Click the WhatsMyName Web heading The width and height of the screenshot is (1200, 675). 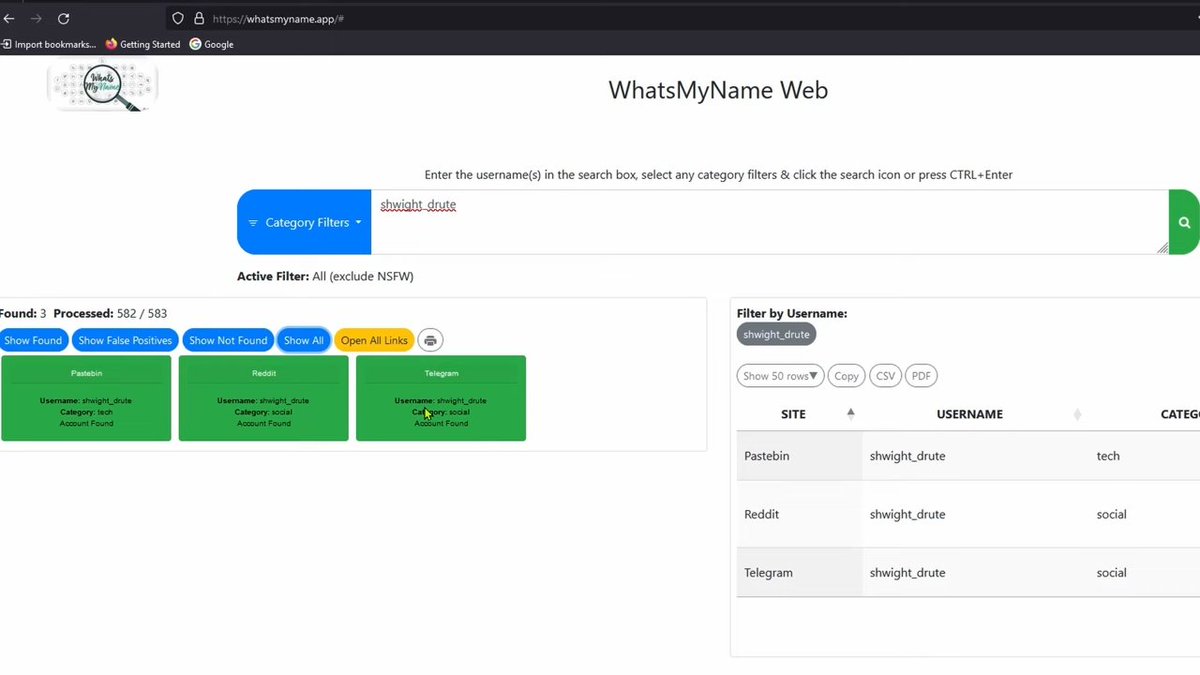718,90
